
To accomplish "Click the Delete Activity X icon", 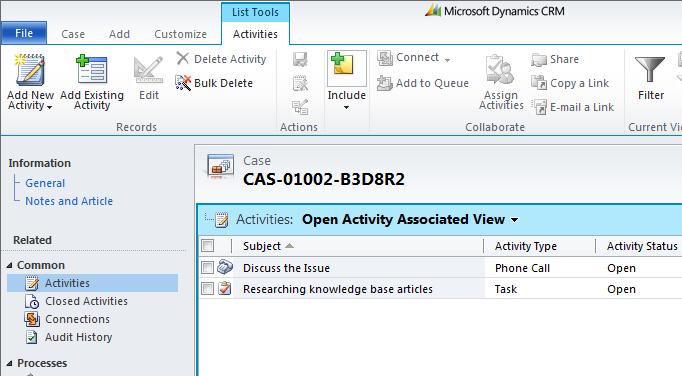I will tap(183, 58).
